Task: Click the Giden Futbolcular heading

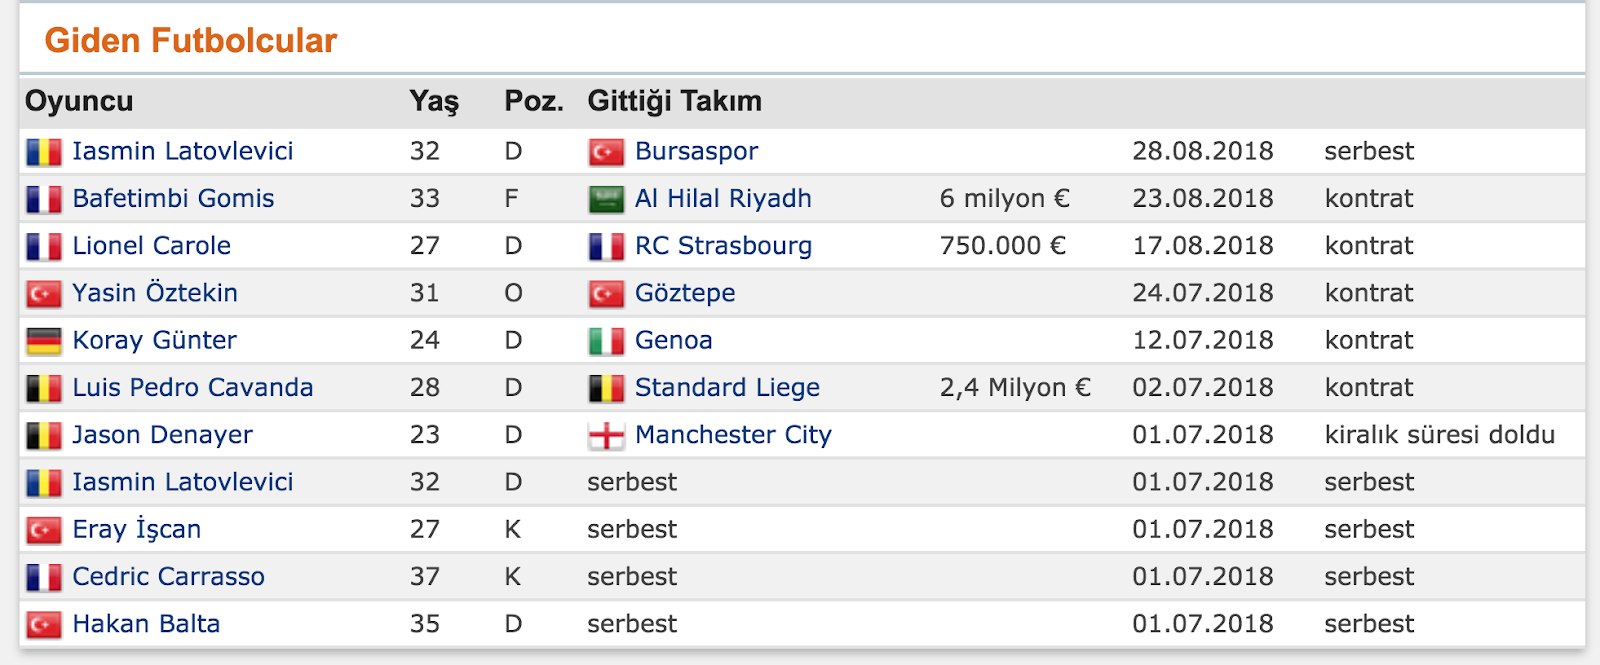Action: (x=191, y=41)
